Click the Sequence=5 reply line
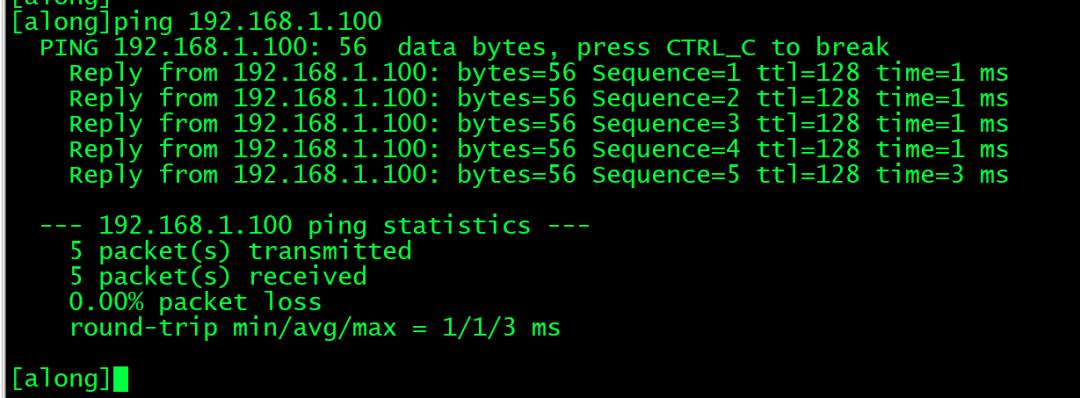The width and height of the screenshot is (1080, 398). click(x=539, y=175)
